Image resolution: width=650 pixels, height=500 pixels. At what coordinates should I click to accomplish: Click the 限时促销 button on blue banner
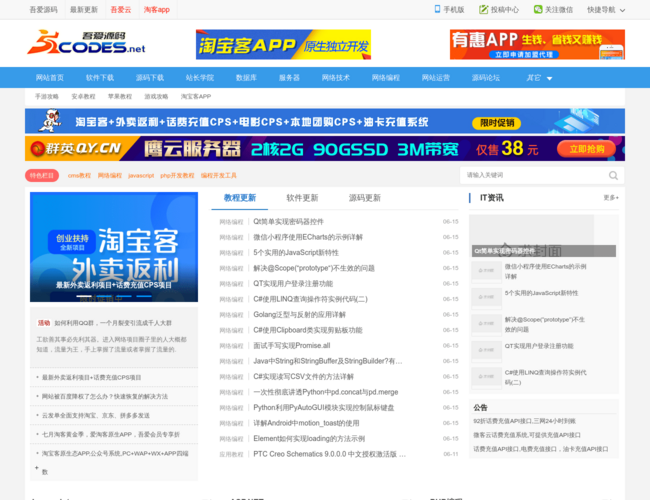coord(497,123)
